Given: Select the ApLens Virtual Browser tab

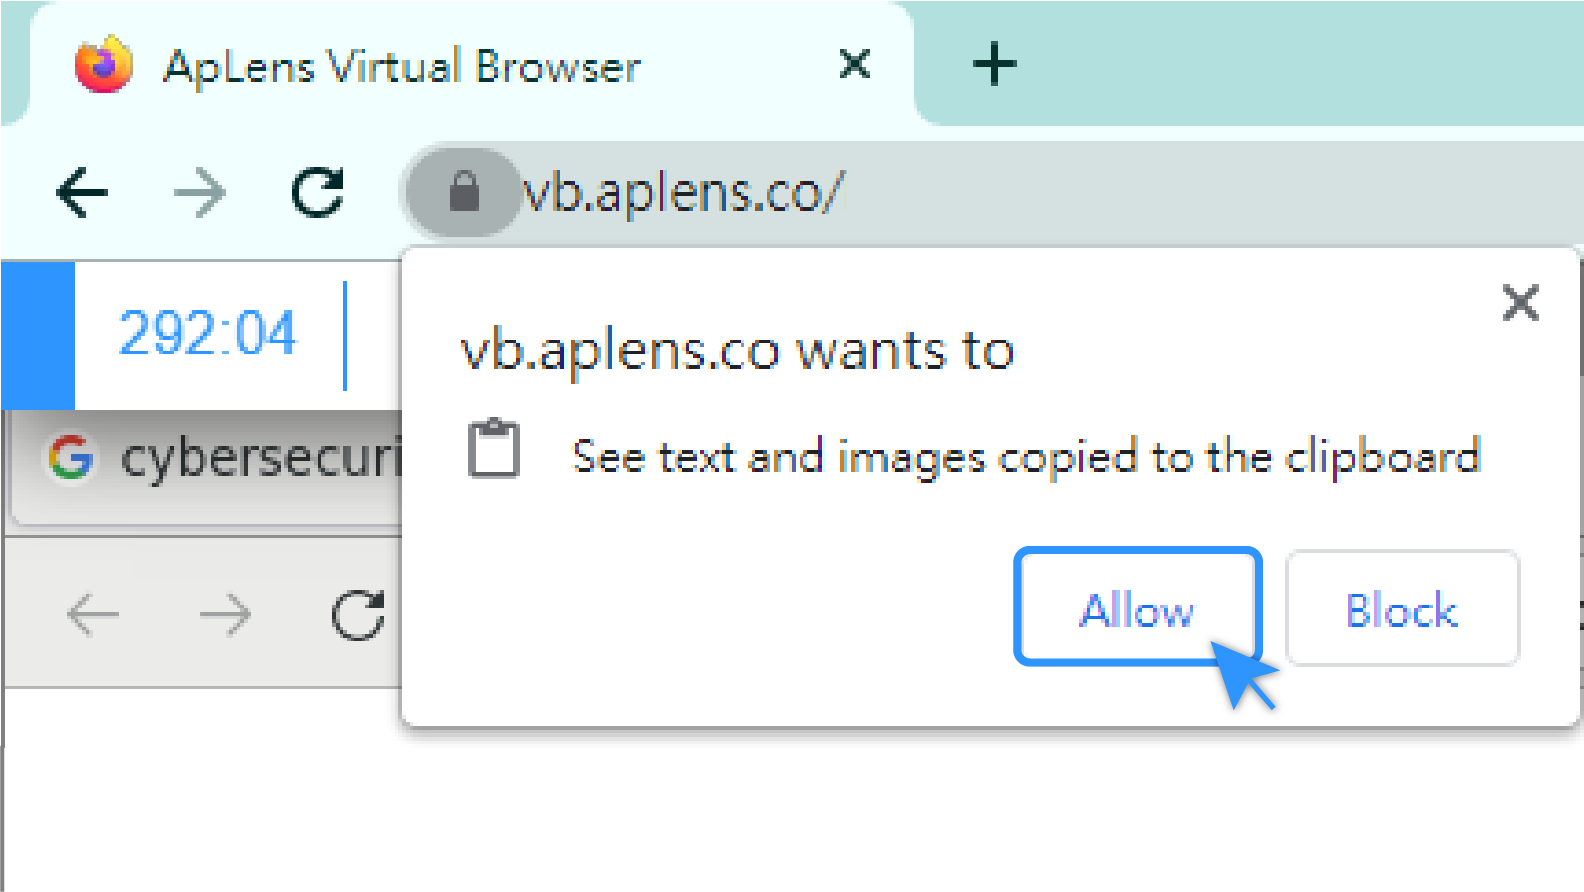Looking at the screenshot, I should (x=472, y=66).
